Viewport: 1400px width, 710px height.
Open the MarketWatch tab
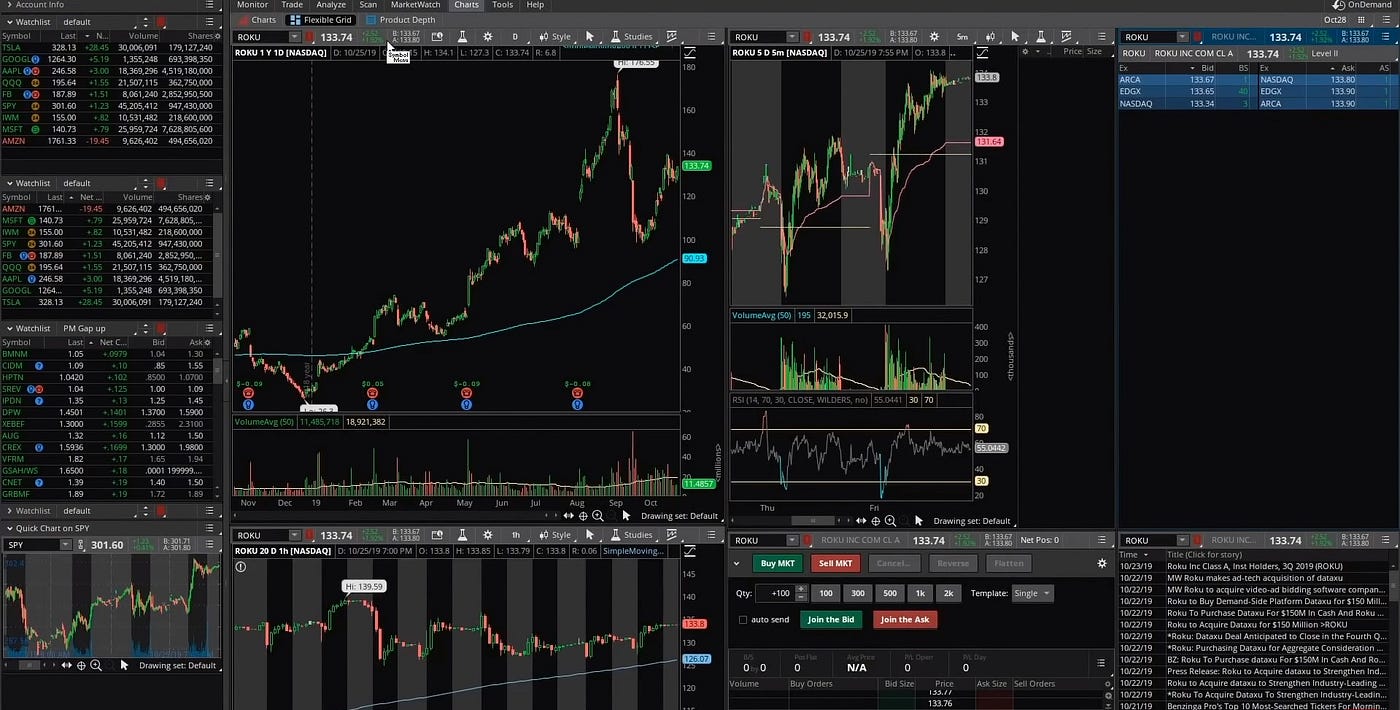pos(415,5)
